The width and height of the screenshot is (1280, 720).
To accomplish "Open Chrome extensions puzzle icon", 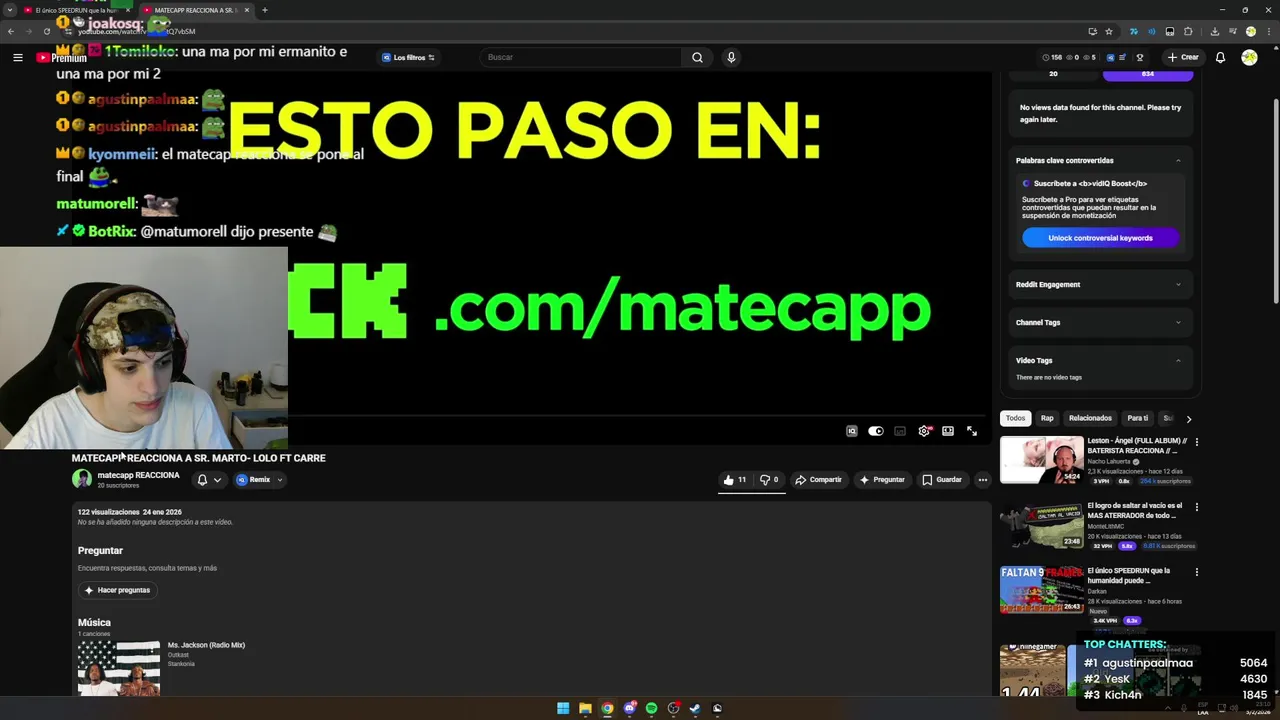I will pyautogui.click(x=1188, y=31).
